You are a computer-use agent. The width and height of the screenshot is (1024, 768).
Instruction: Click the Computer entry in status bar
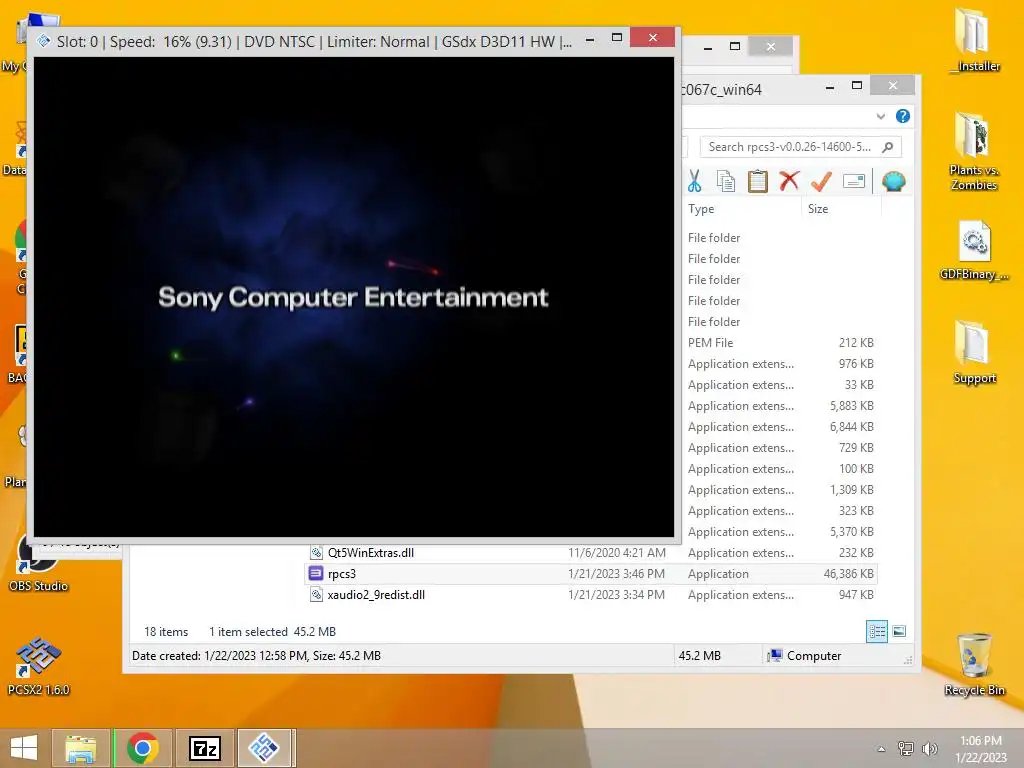point(805,656)
